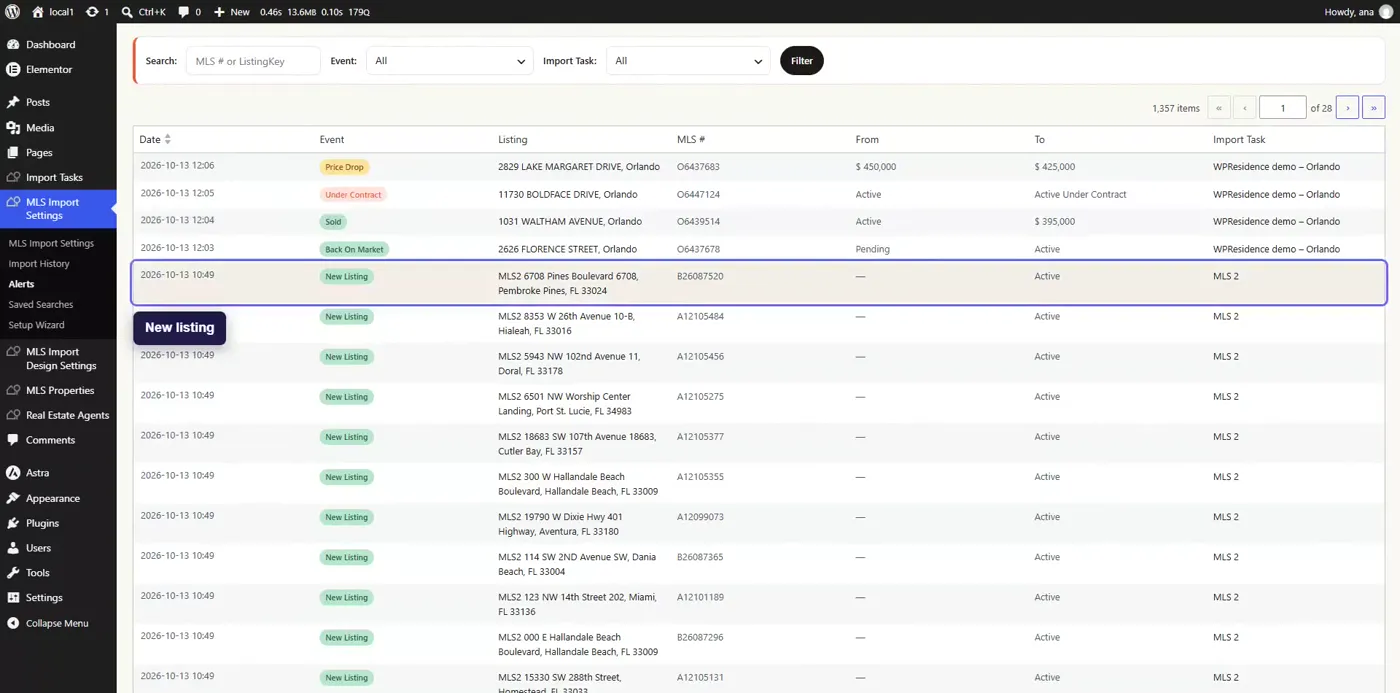Click MLS number O6447124

point(698,195)
